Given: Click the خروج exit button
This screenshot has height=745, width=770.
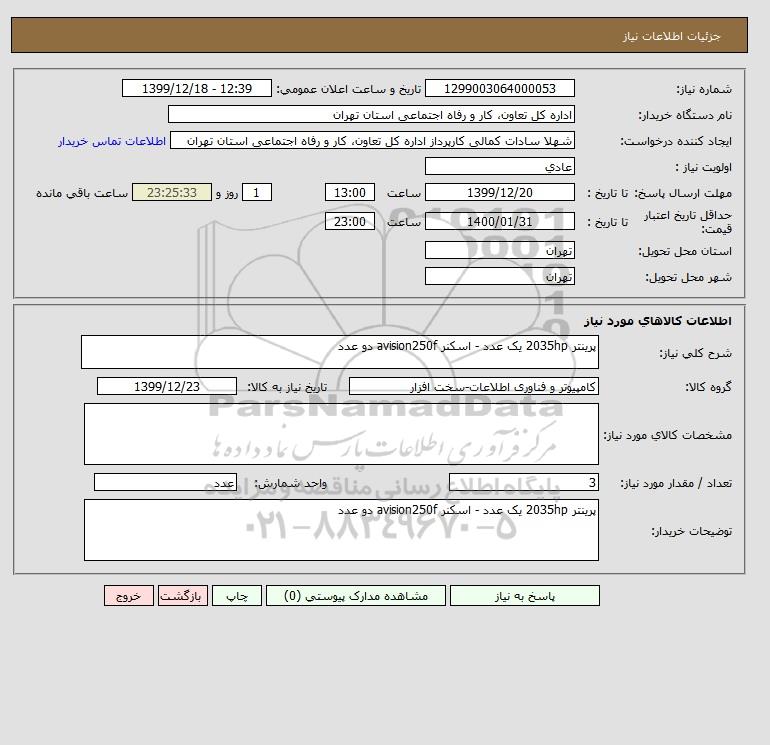Looking at the screenshot, I should click(129, 595).
